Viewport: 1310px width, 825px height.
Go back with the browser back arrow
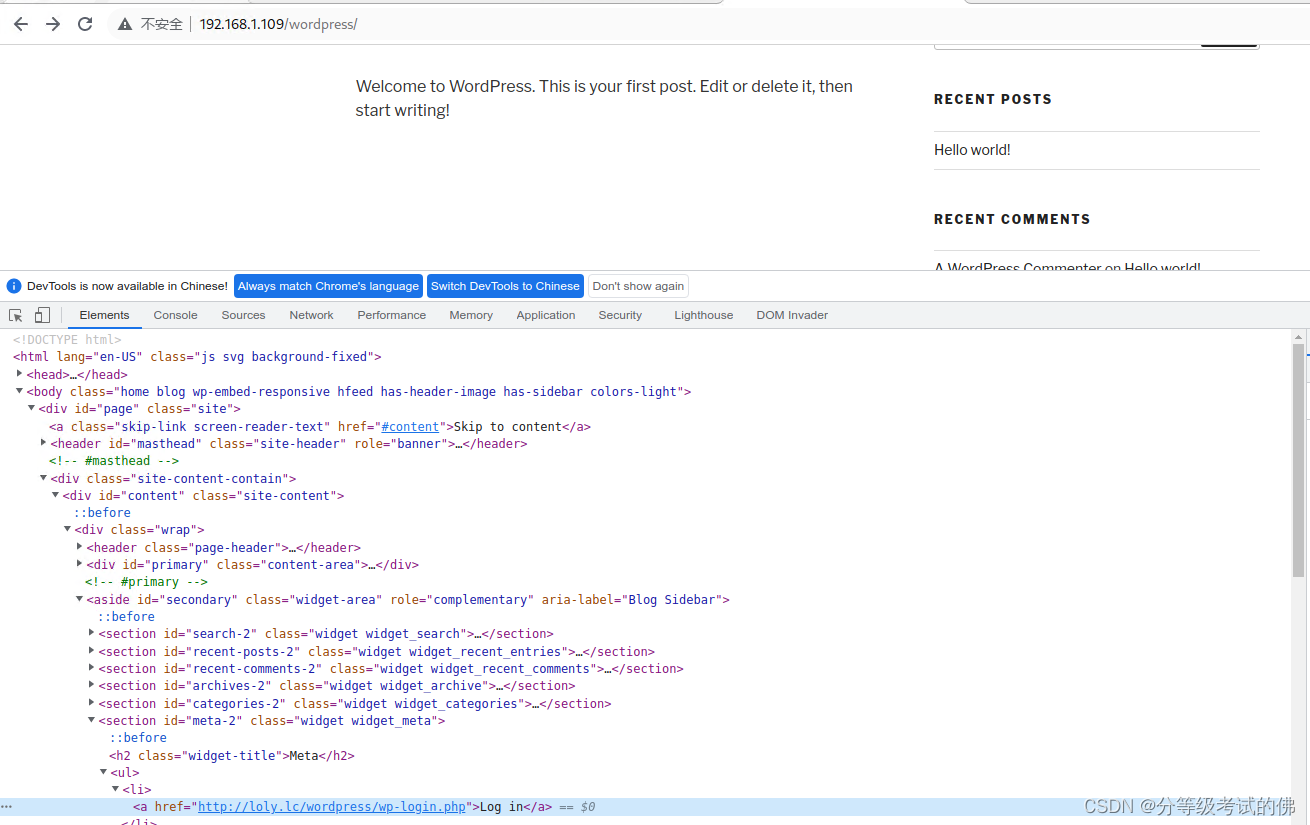click(21, 24)
